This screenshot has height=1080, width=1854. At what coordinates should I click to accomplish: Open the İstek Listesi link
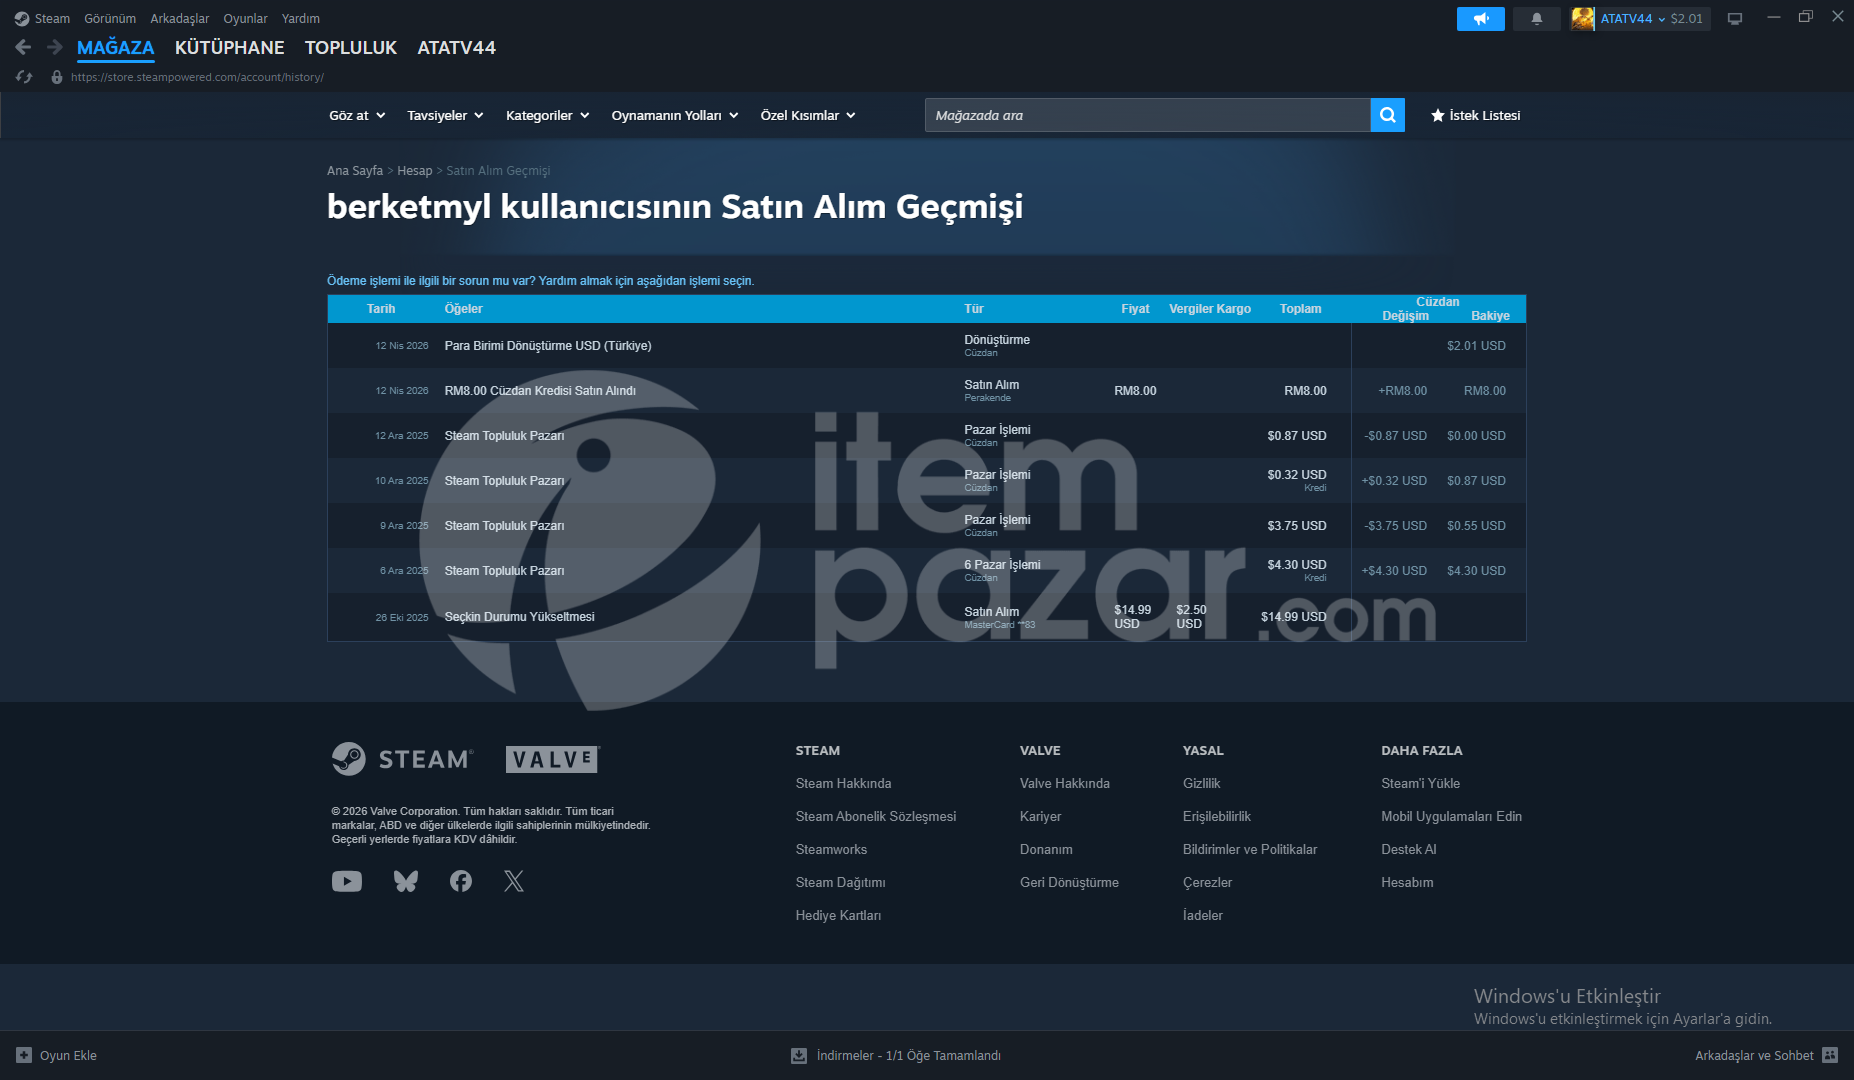[1475, 115]
